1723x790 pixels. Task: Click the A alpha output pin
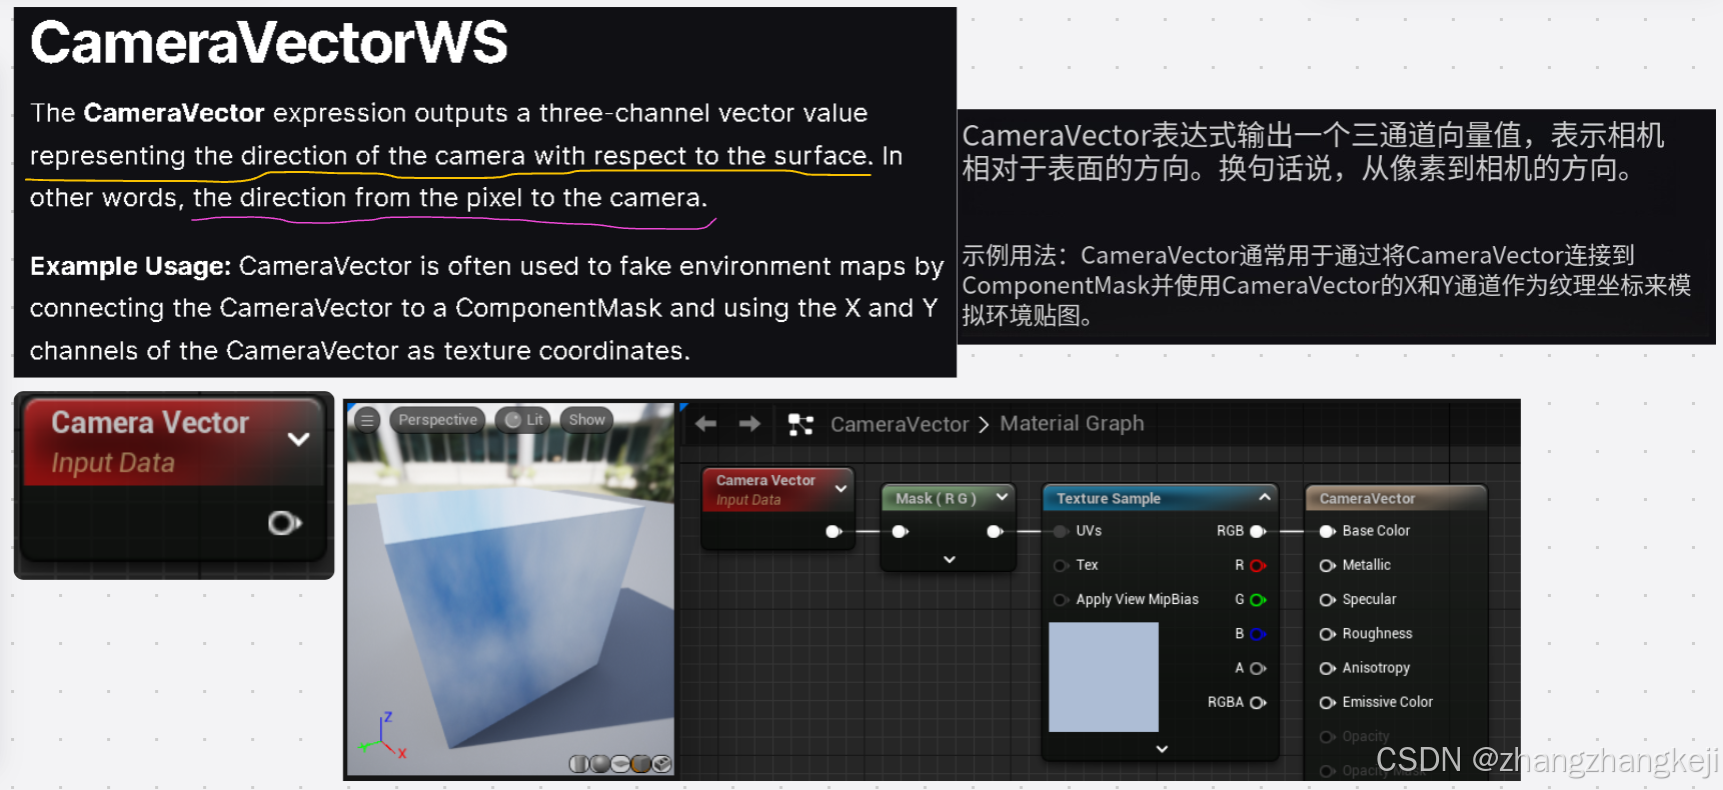(x=1258, y=668)
